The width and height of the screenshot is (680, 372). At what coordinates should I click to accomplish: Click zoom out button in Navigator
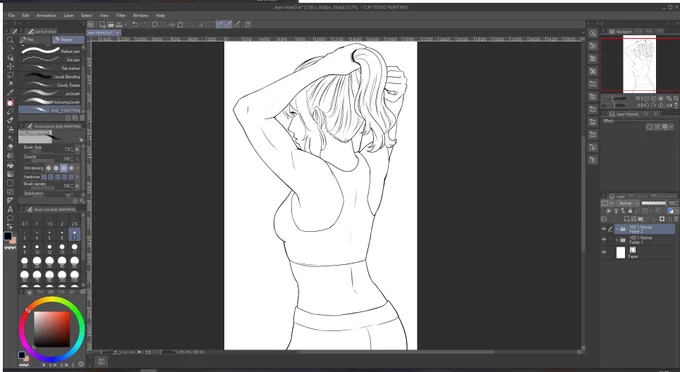coord(647,98)
